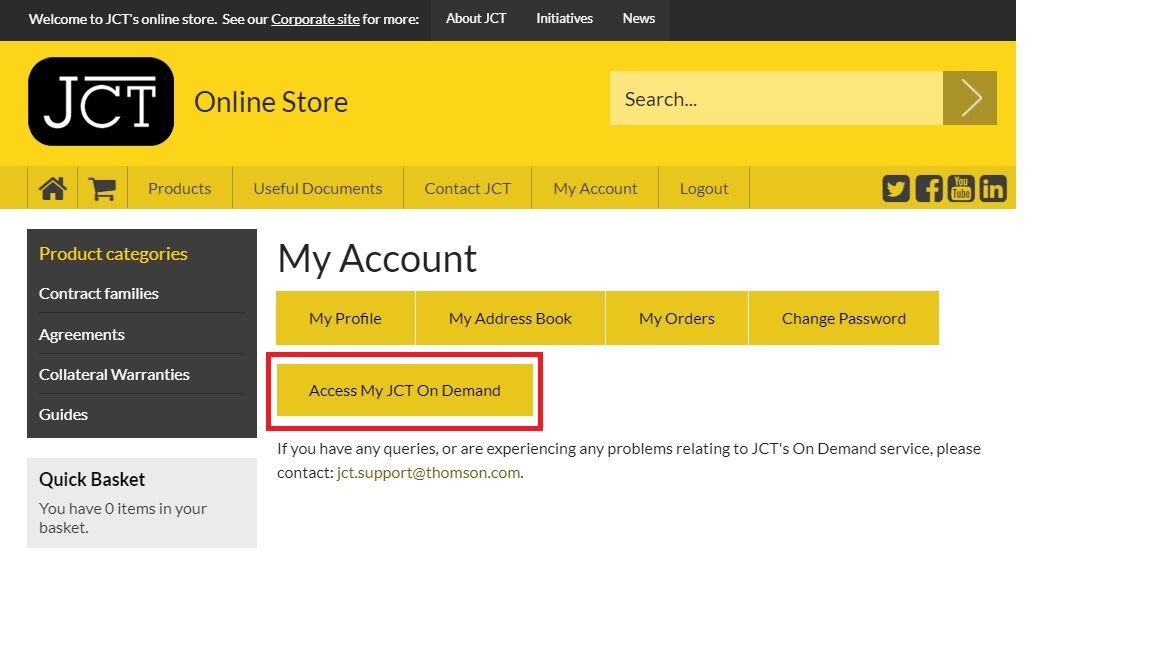View the My Orders tab
Viewport: 1152px width, 648px height.
point(677,318)
